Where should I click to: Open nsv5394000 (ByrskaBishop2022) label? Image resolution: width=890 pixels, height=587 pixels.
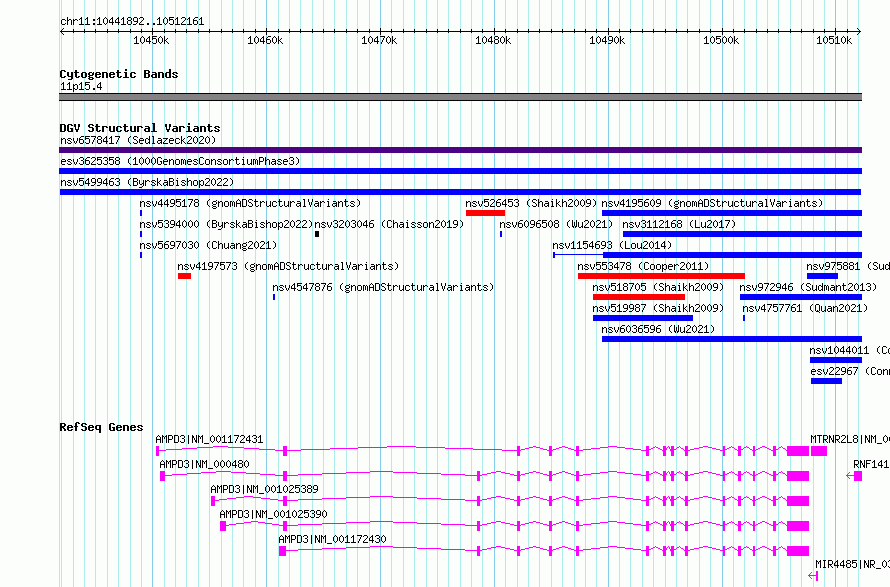click(x=226, y=224)
